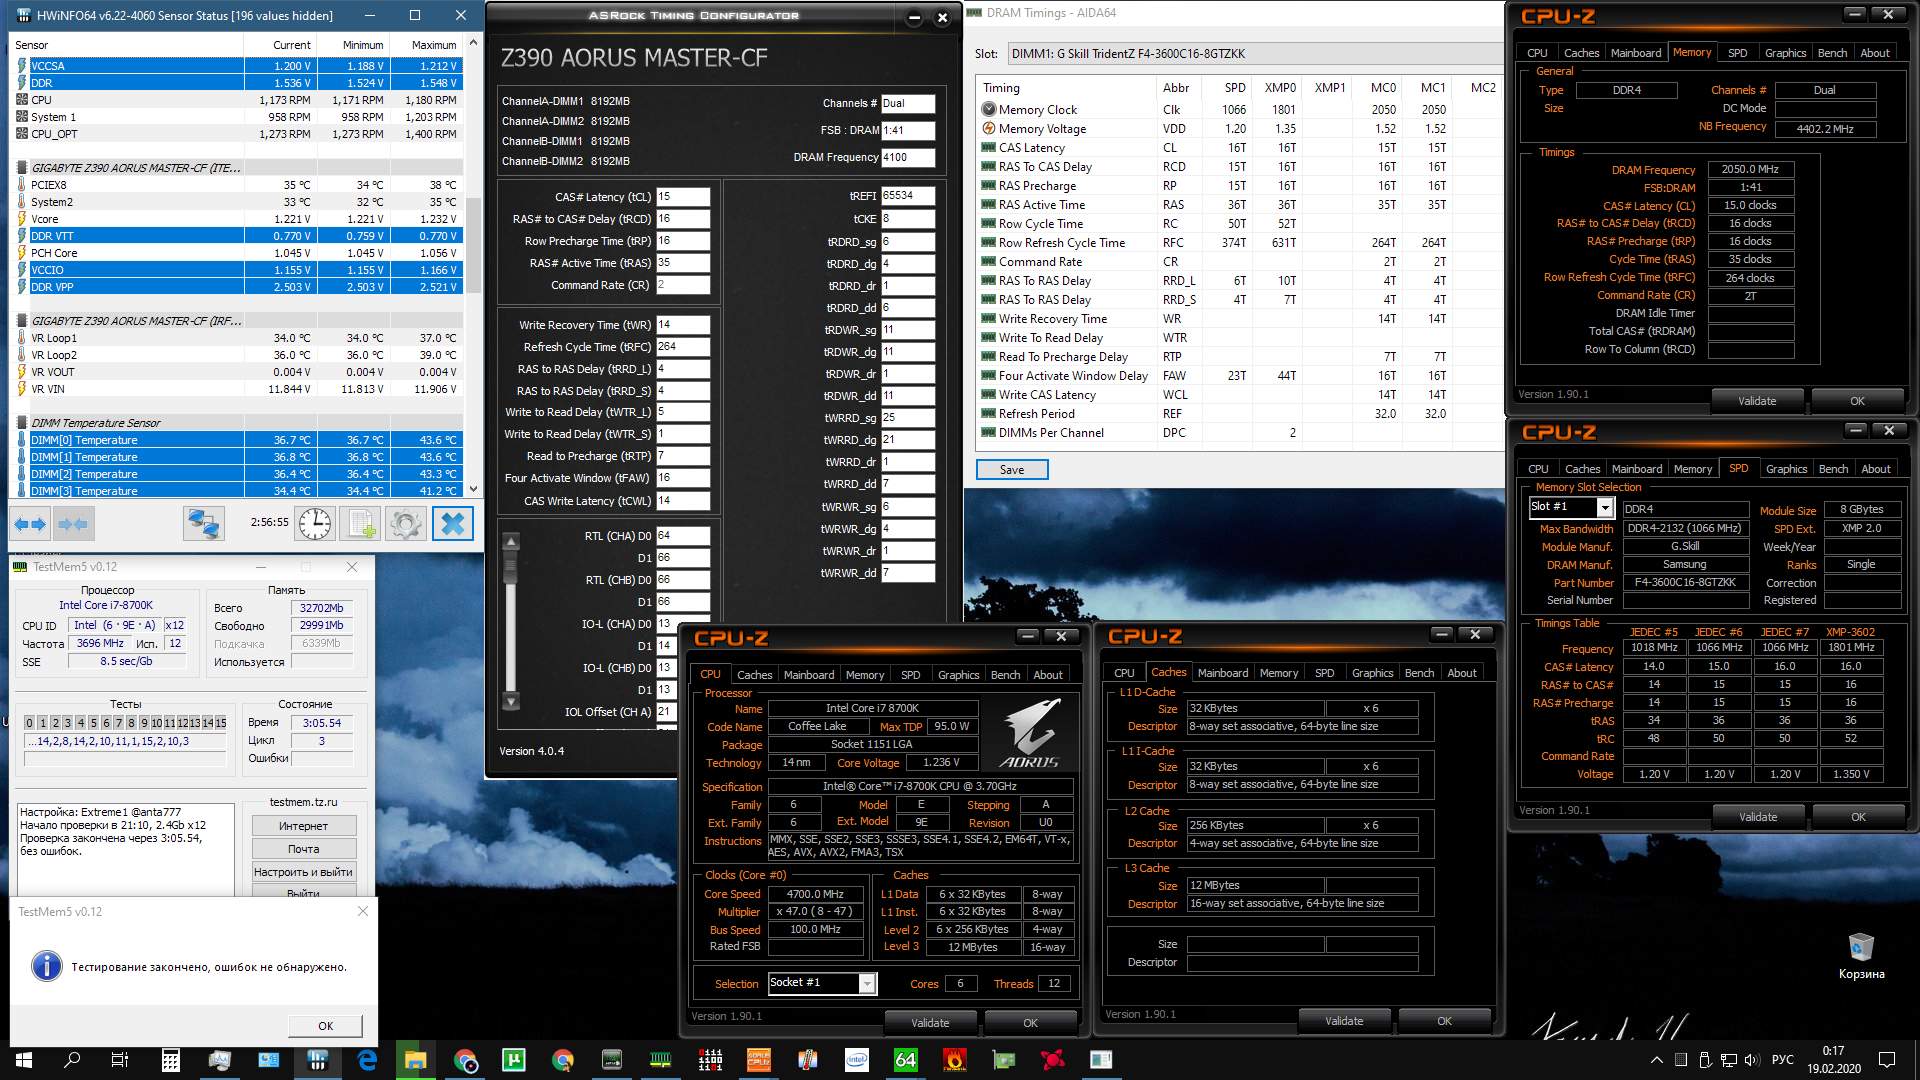
Task: Reset the HWiNFO elapsed time clock
Action: (315, 523)
